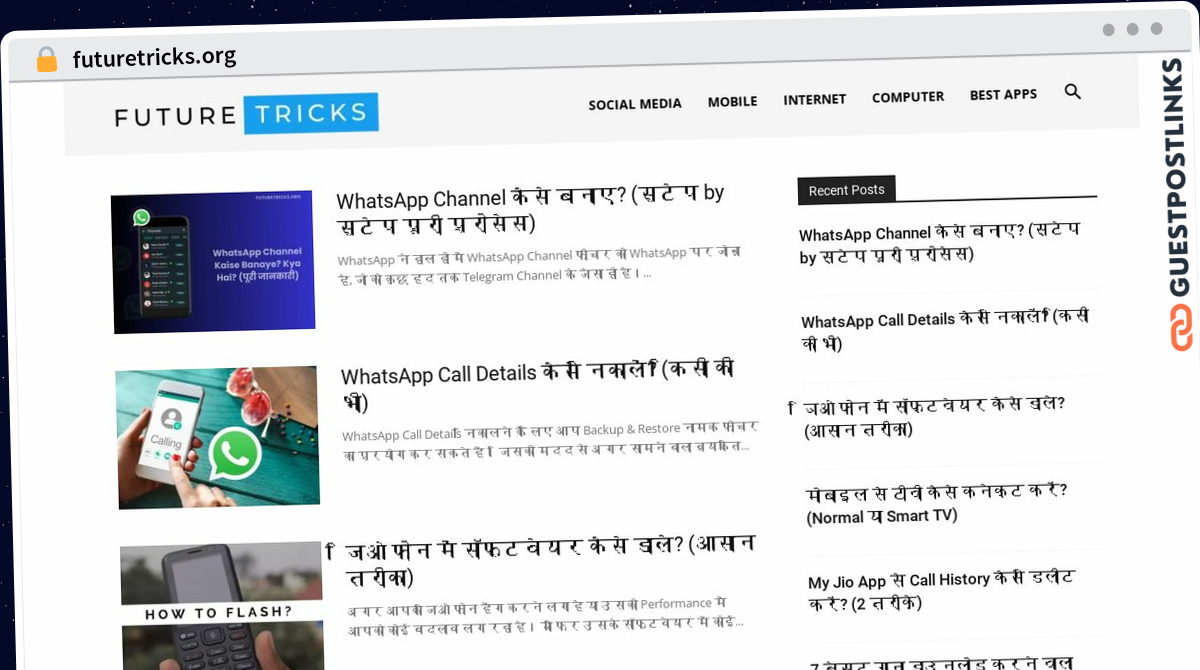Open the WhatsApp Call Details article thumbnail

pyautogui.click(x=217, y=437)
